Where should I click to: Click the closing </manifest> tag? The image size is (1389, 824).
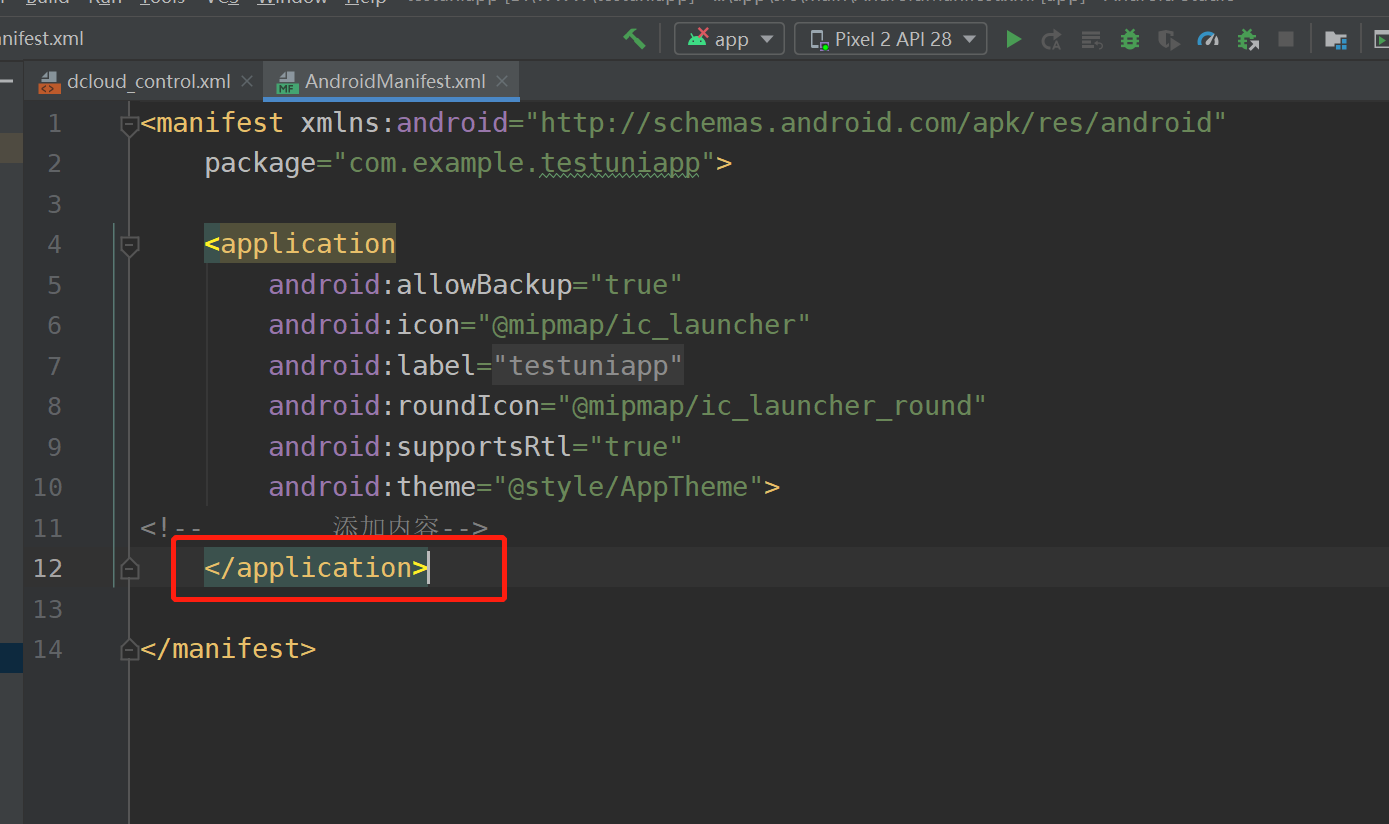[x=228, y=649]
